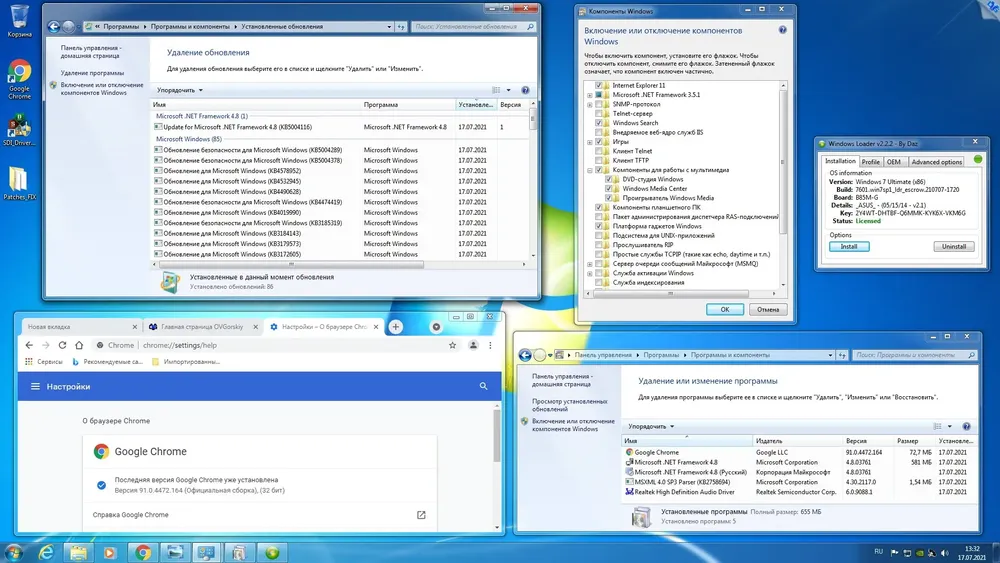This screenshot has height=563, width=1000.
Task: Click the Uninstall button in Windows Loader
Action: point(953,246)
